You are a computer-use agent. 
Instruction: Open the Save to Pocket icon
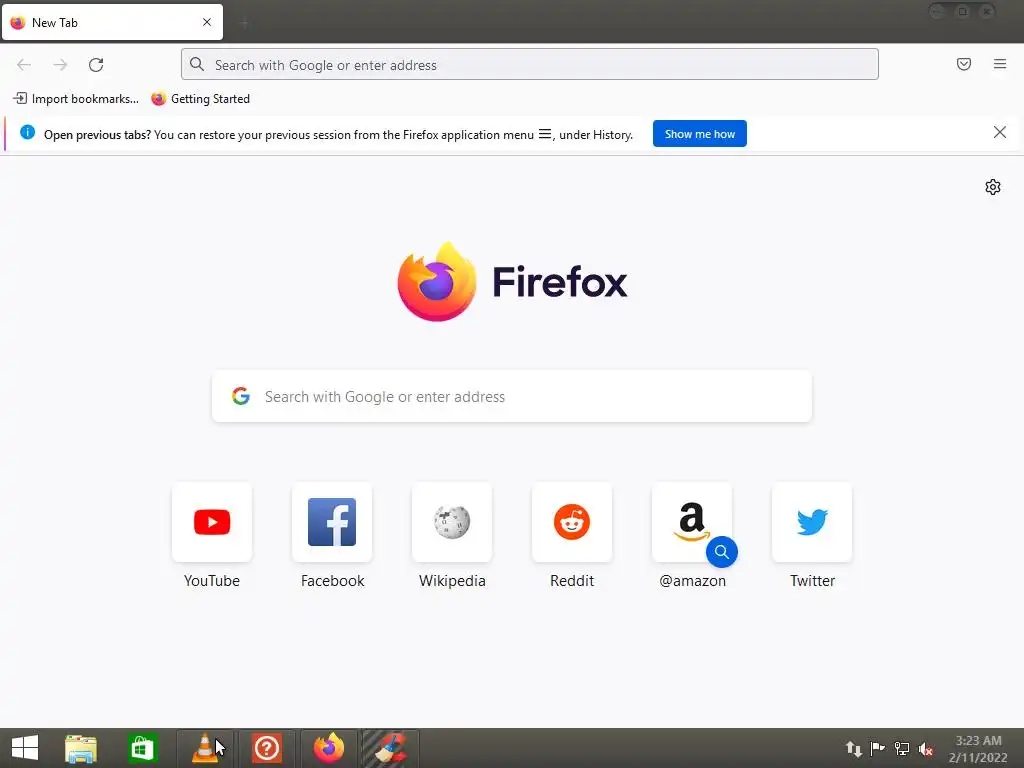point(963,64)
